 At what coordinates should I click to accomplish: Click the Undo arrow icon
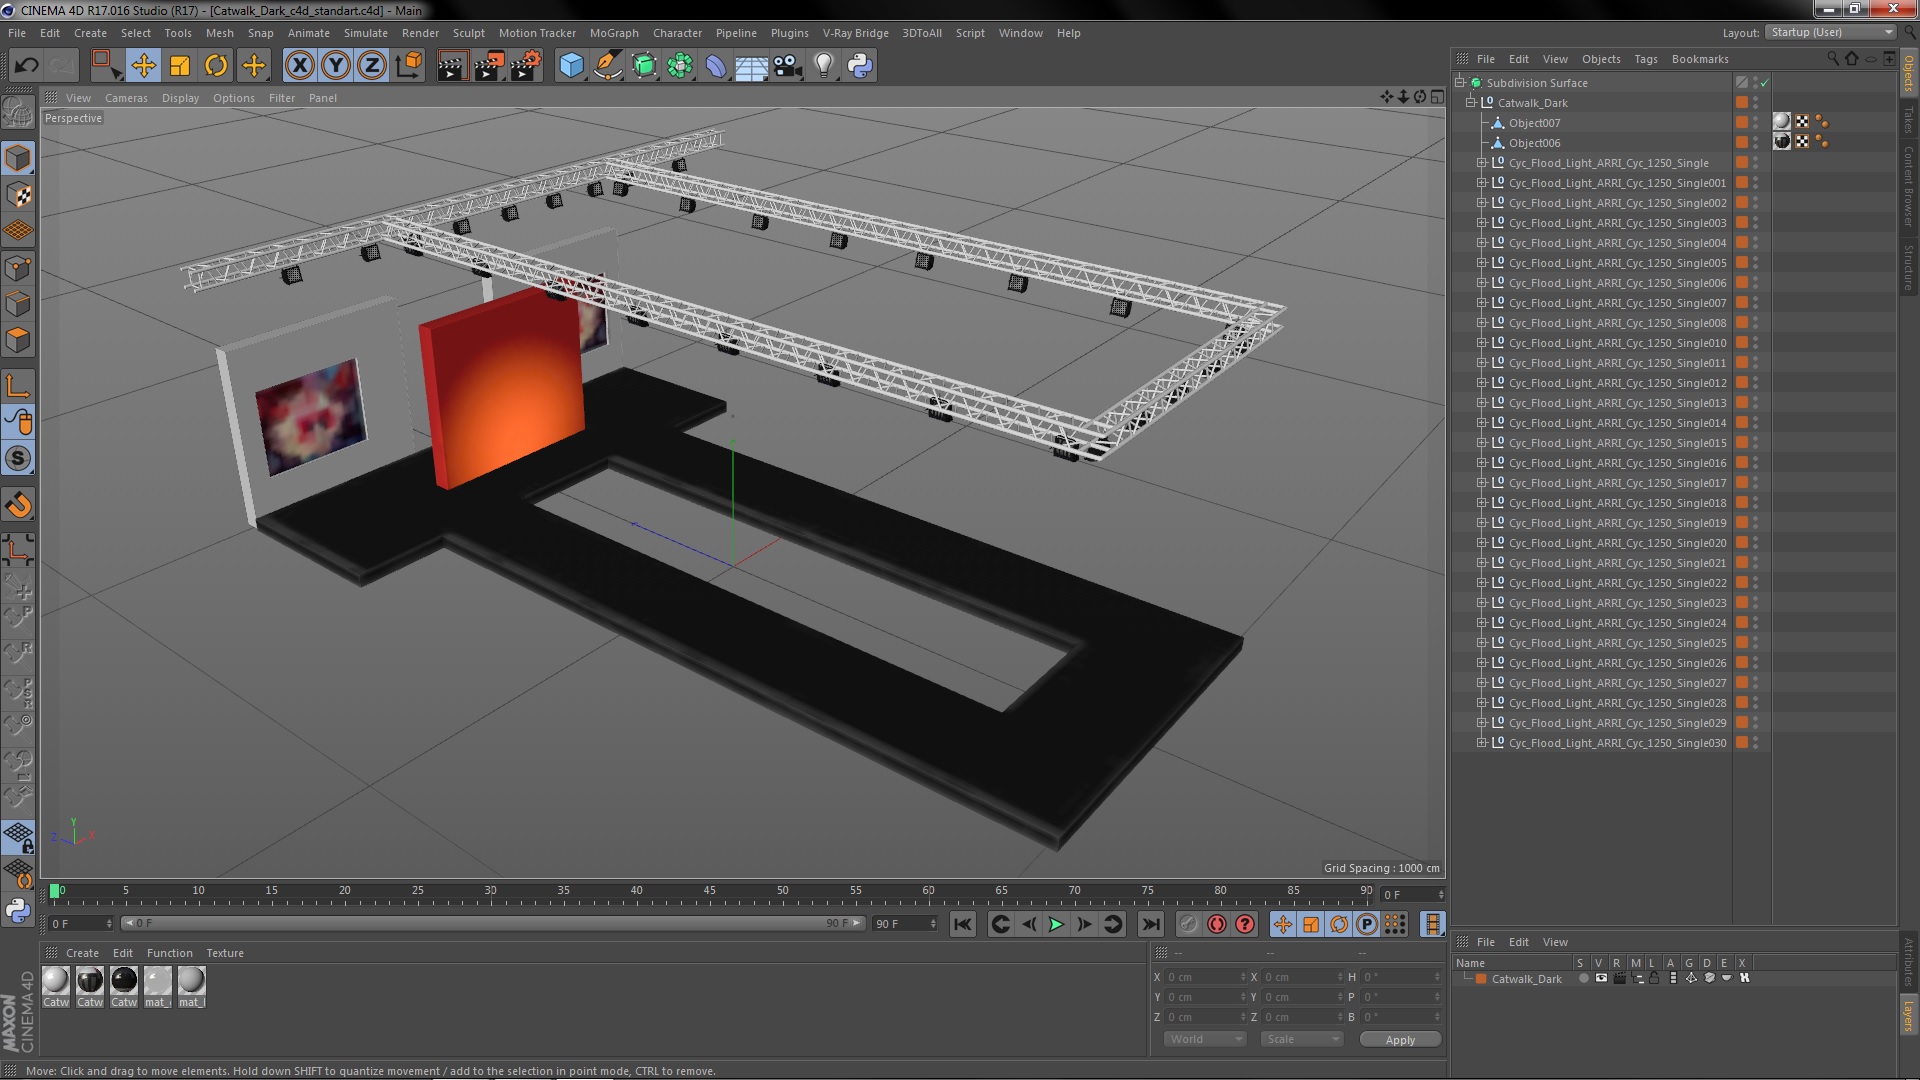click(26, 66)
